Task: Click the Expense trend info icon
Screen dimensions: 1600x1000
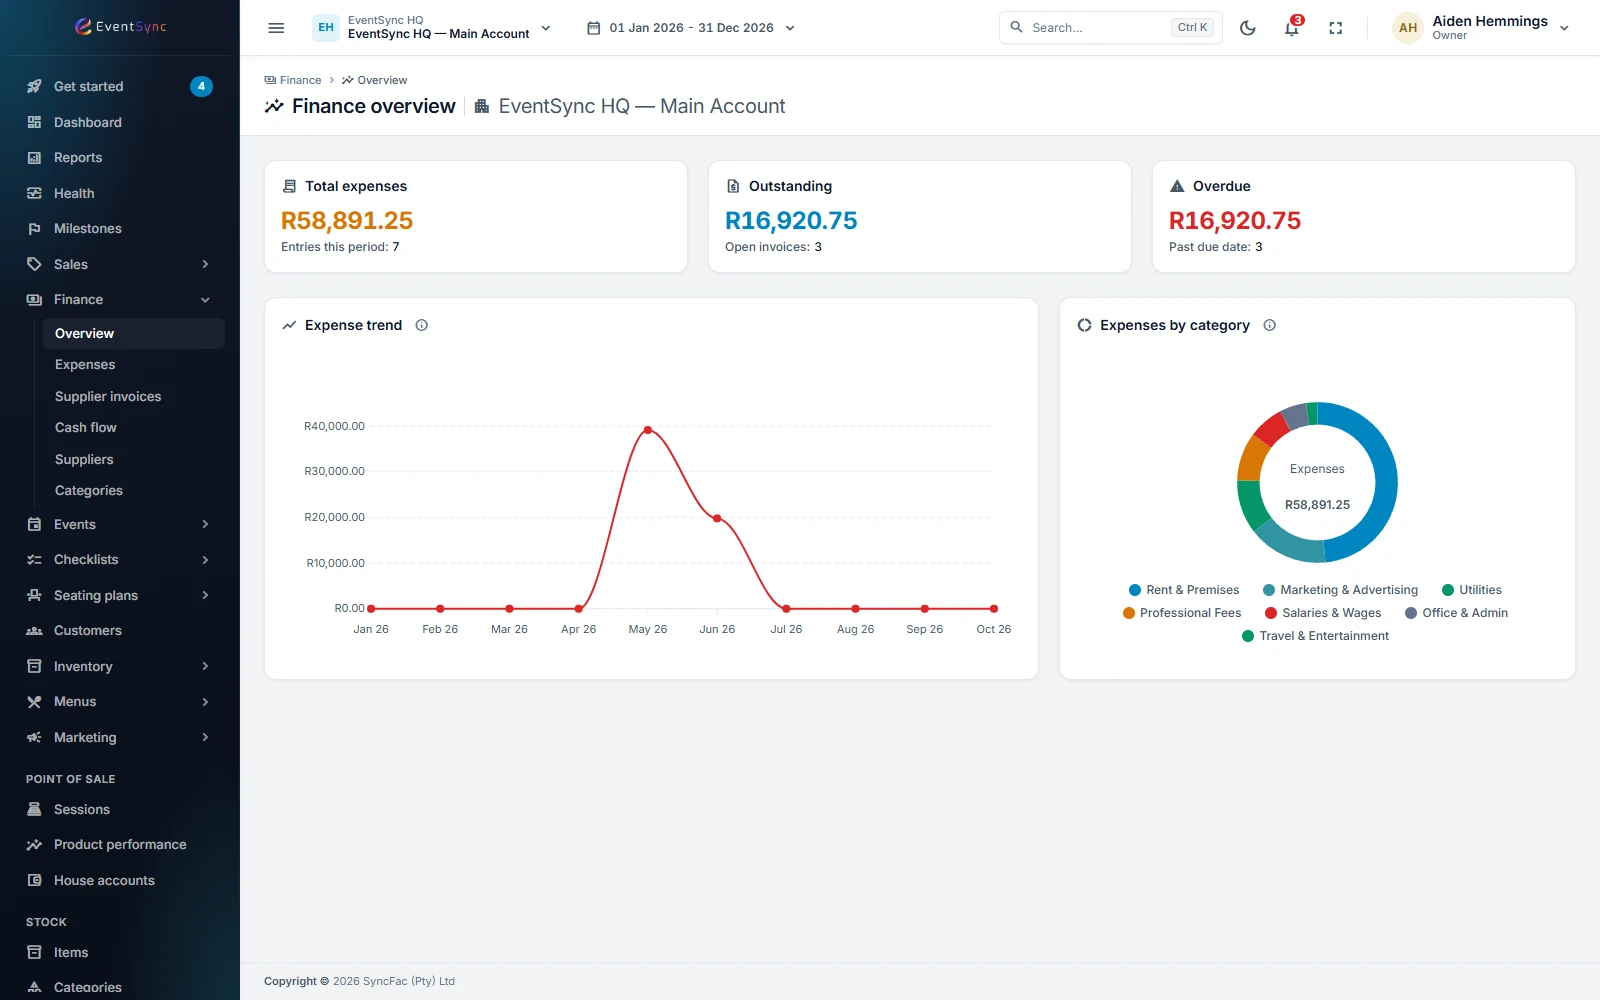Action: pos(422,325)
